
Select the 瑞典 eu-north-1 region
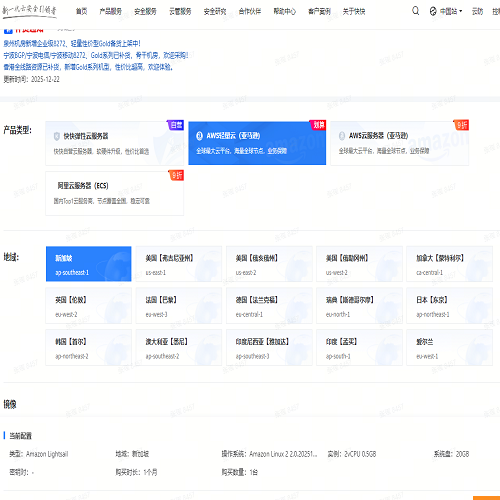click(359, 306)
